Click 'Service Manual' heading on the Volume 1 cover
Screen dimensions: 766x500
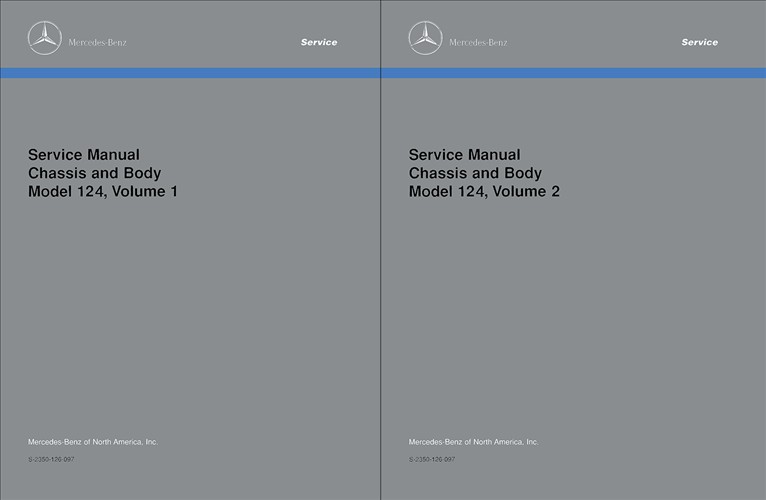tap(84, 154)
